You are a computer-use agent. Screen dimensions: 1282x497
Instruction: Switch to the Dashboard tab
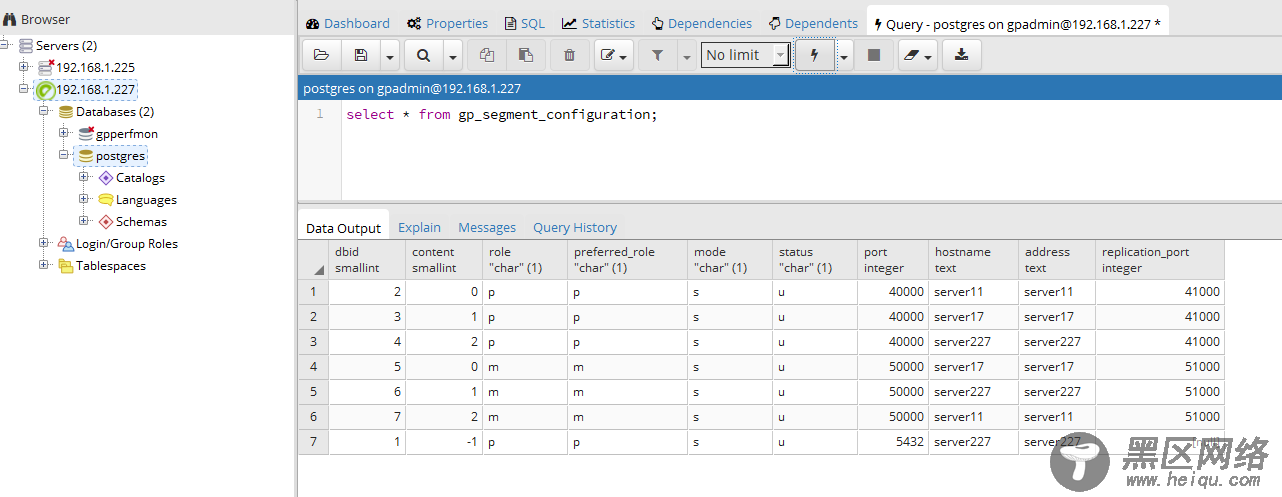point(348,23)
